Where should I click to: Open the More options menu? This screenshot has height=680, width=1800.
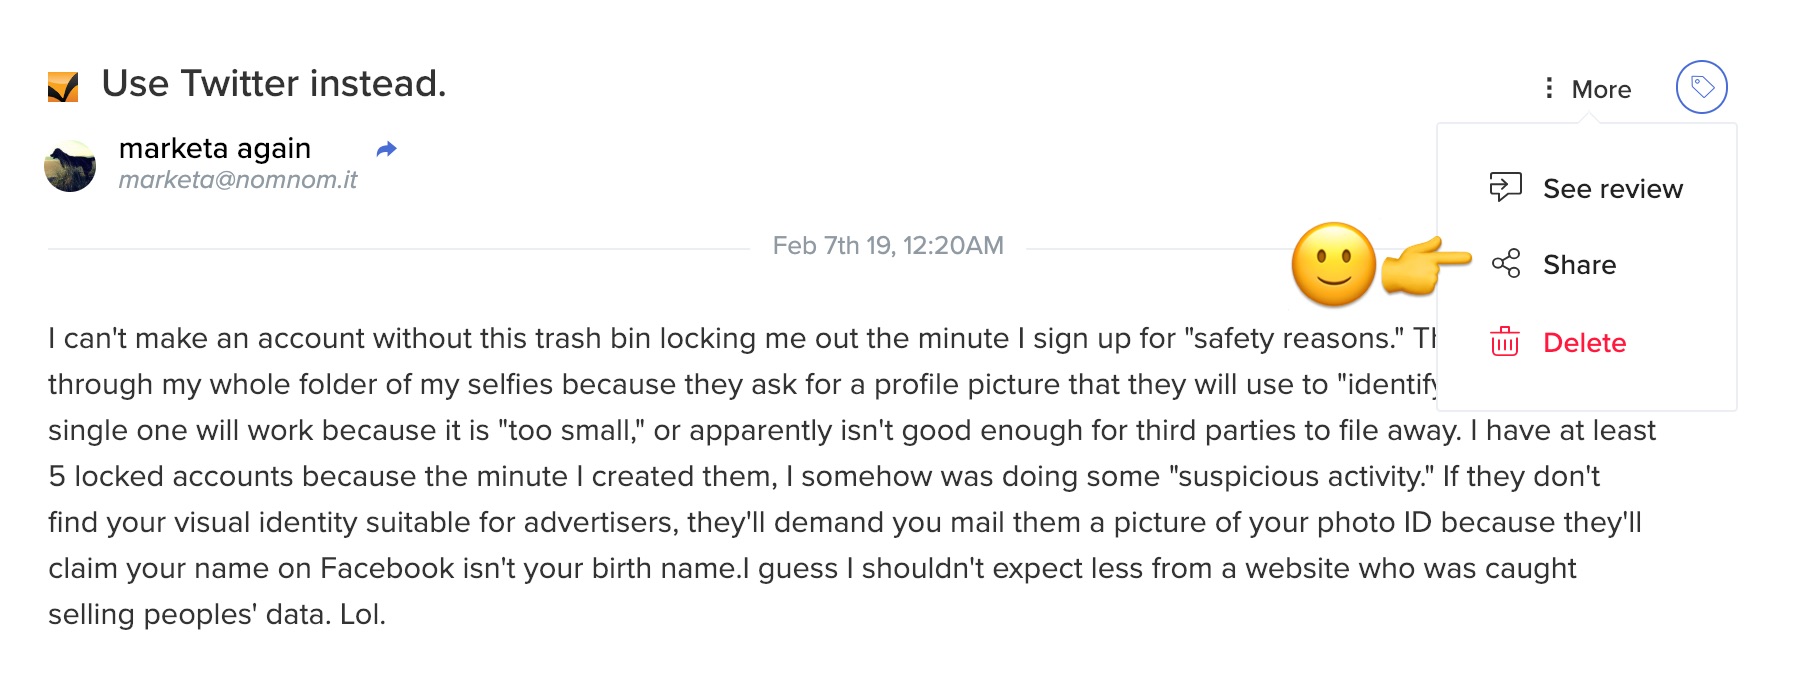tap(1588, 89)
